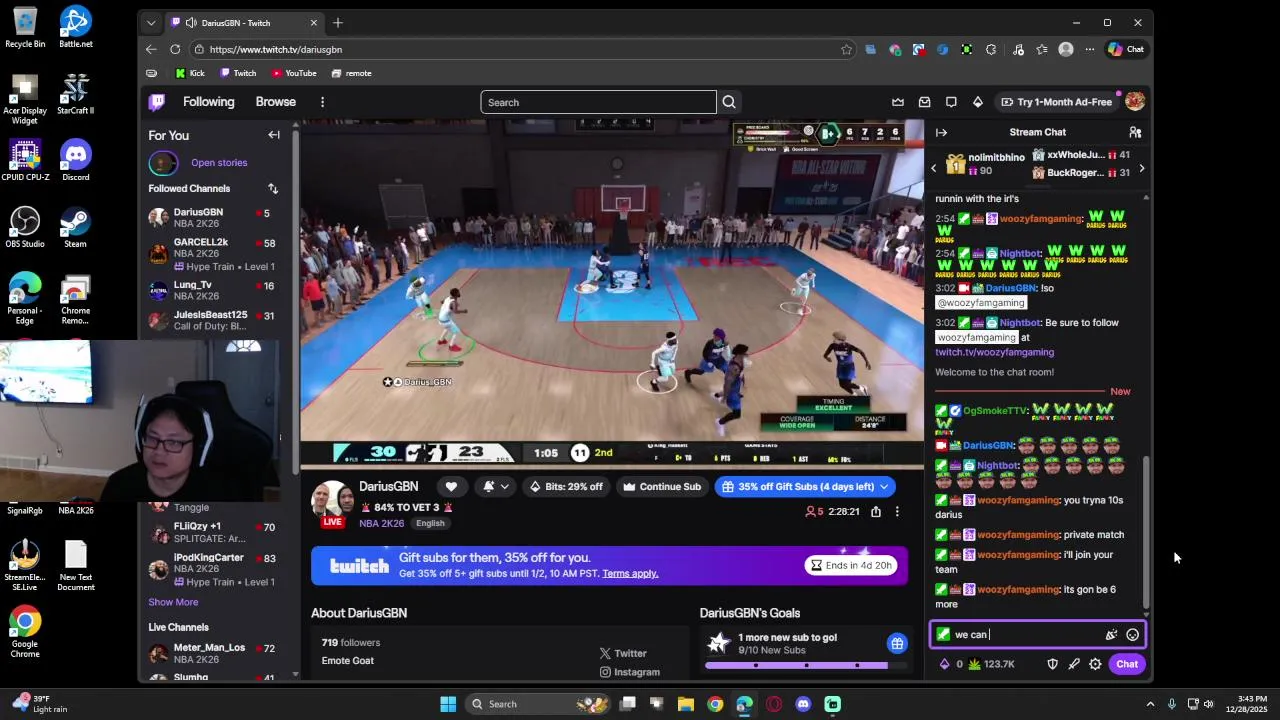Open the user avatar menu in Twitch
The image size is (1280, 720).
[1134, 102]
